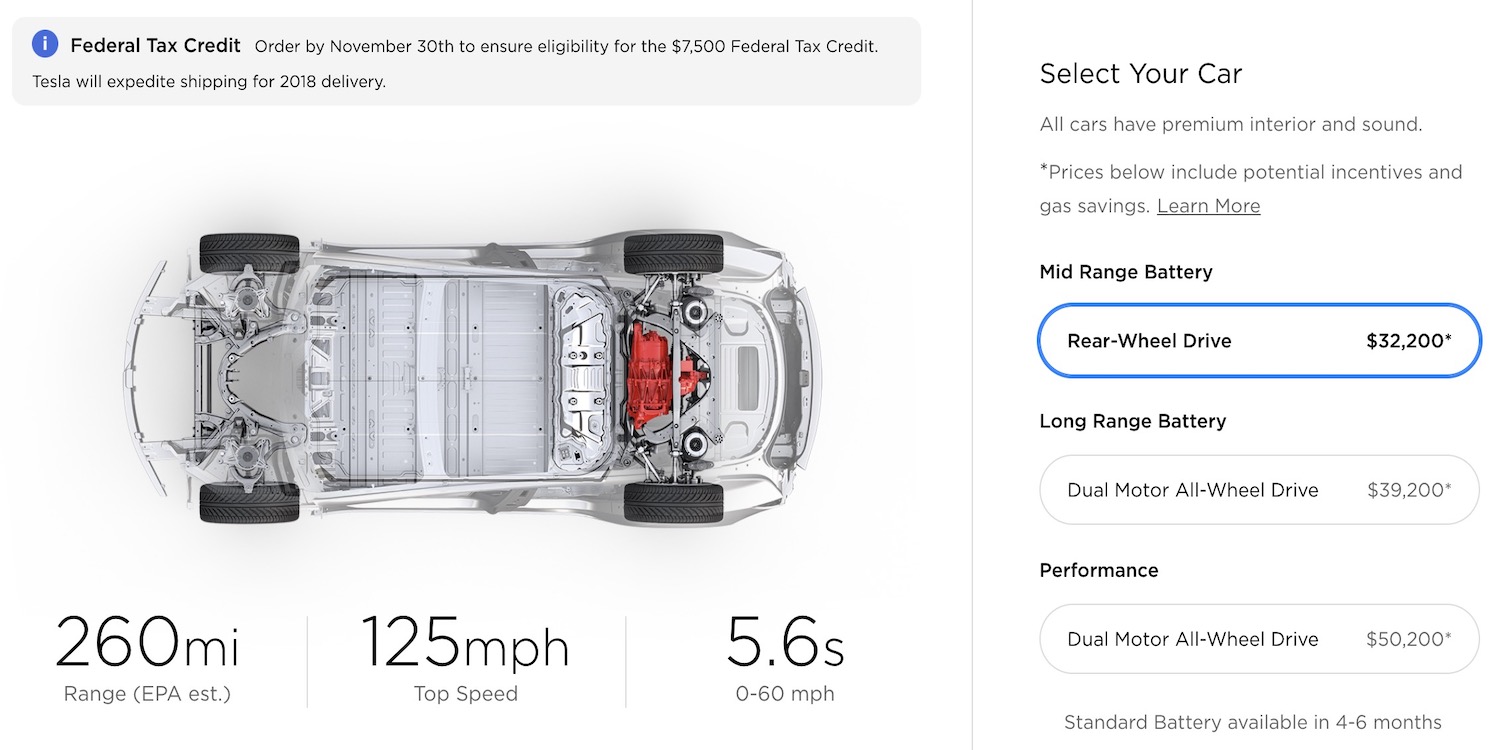
Task: Click the $50,200 price
Action: pos(1408,639)
